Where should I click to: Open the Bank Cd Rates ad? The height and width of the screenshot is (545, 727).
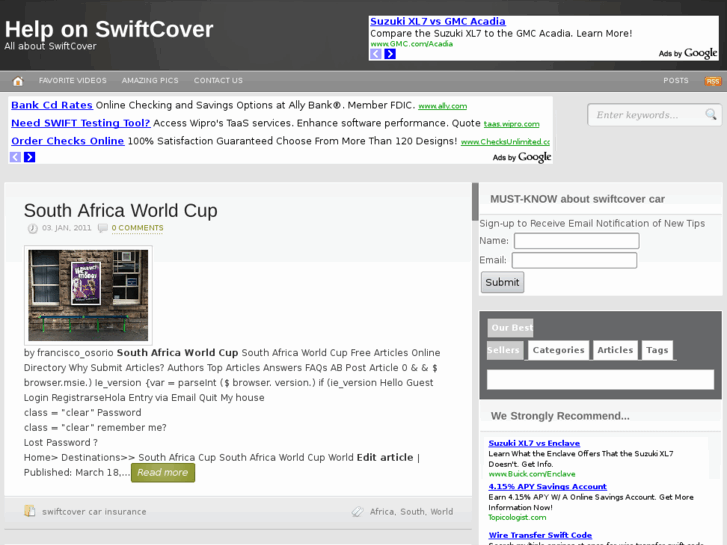[52, 105]
